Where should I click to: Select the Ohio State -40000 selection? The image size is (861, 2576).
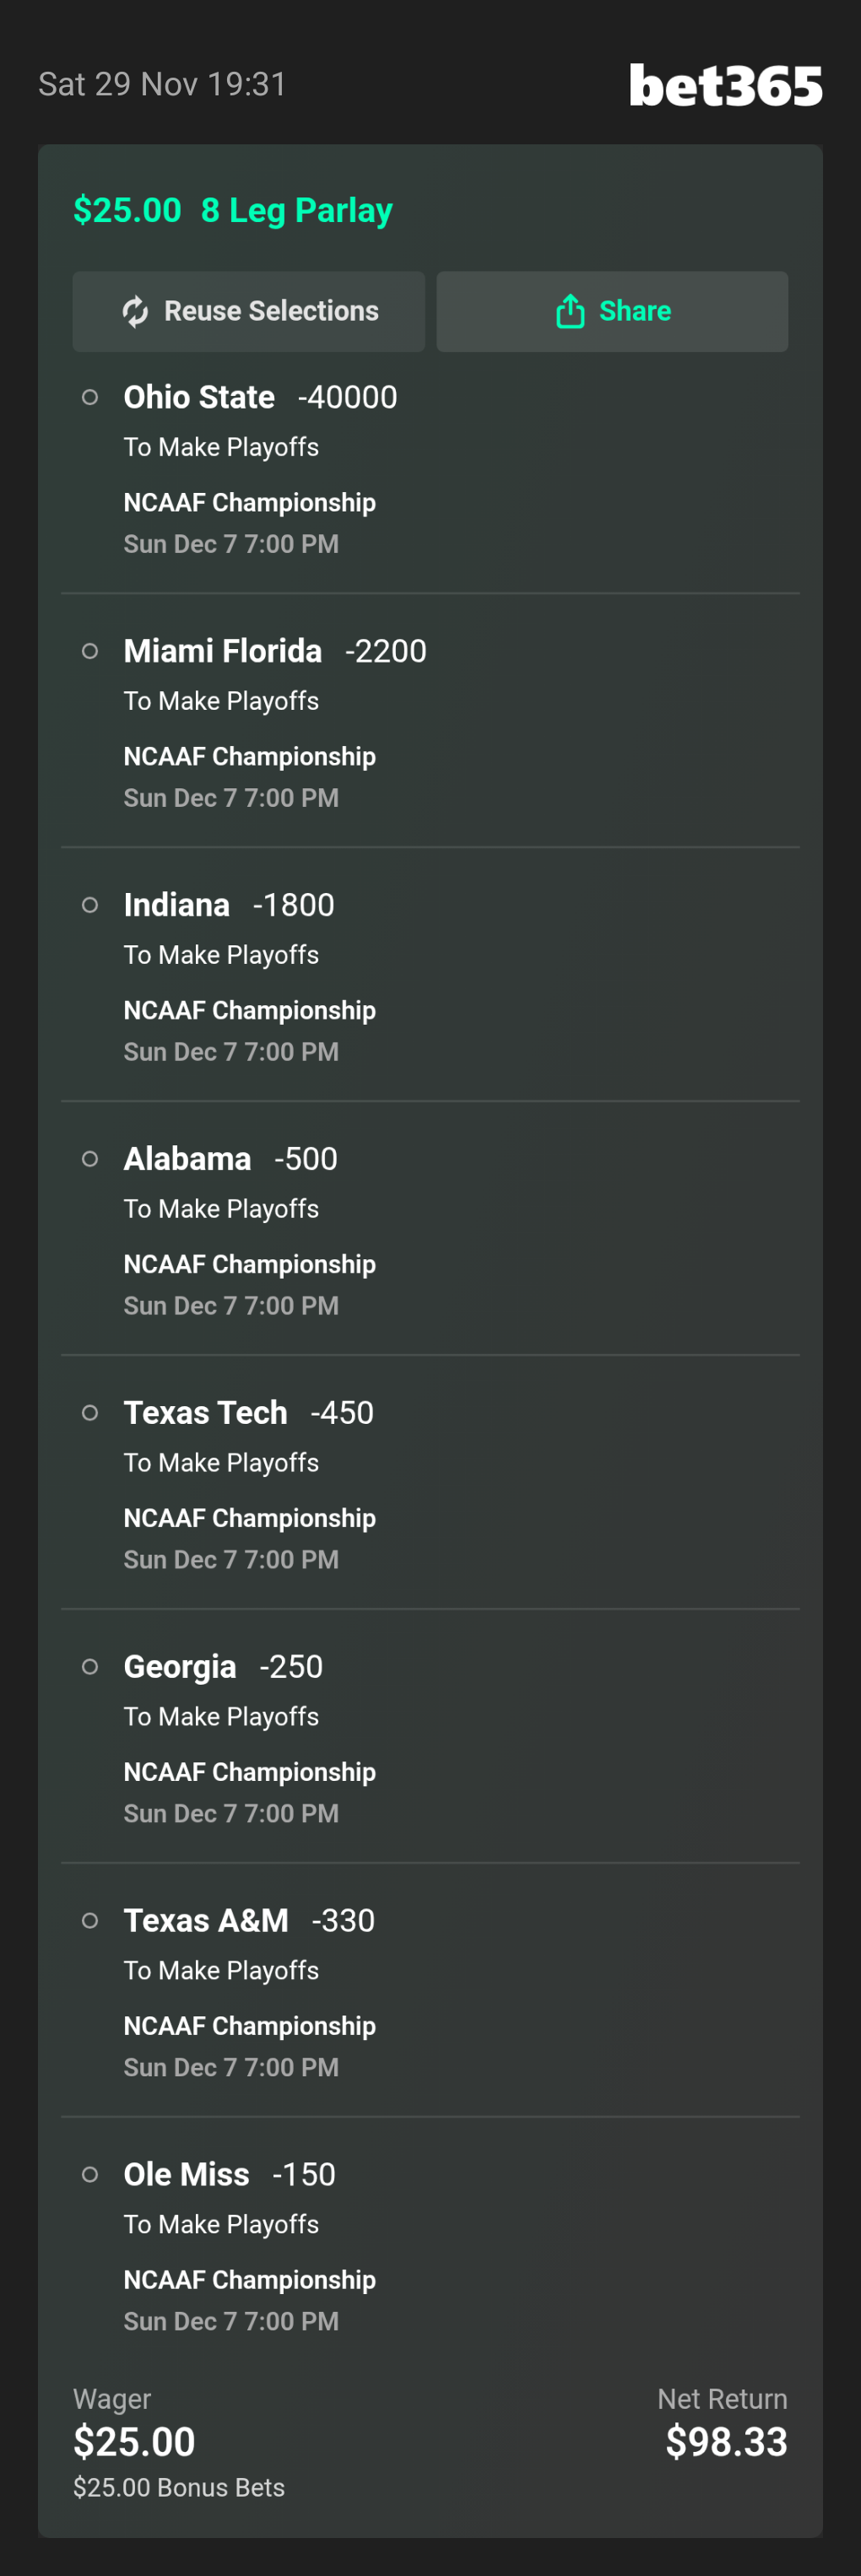click(260, 398)
